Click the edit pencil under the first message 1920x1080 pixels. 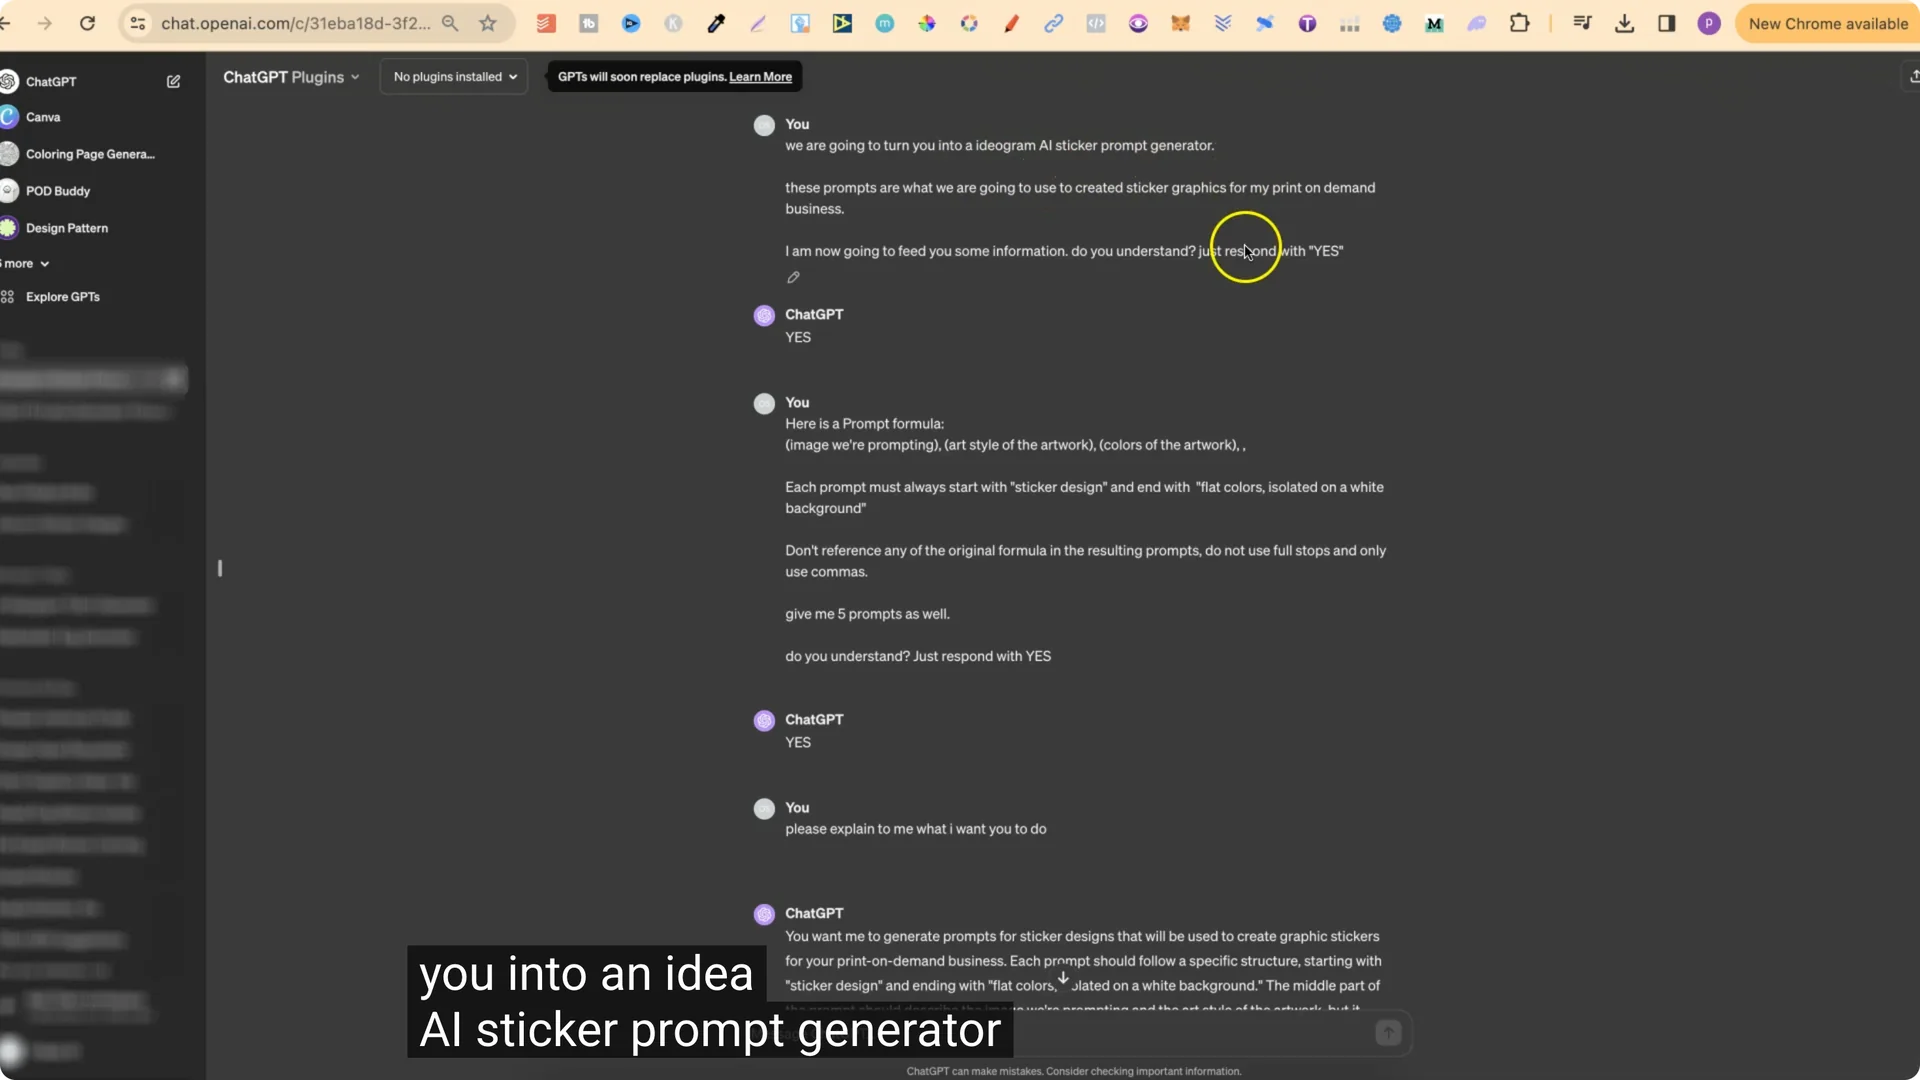click(x=793, y=277)
